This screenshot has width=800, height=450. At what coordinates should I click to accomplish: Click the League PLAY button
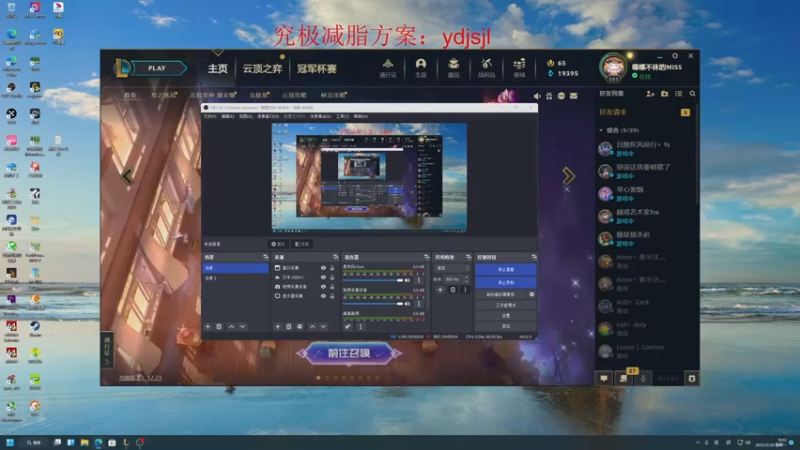[x=157, y=68]
